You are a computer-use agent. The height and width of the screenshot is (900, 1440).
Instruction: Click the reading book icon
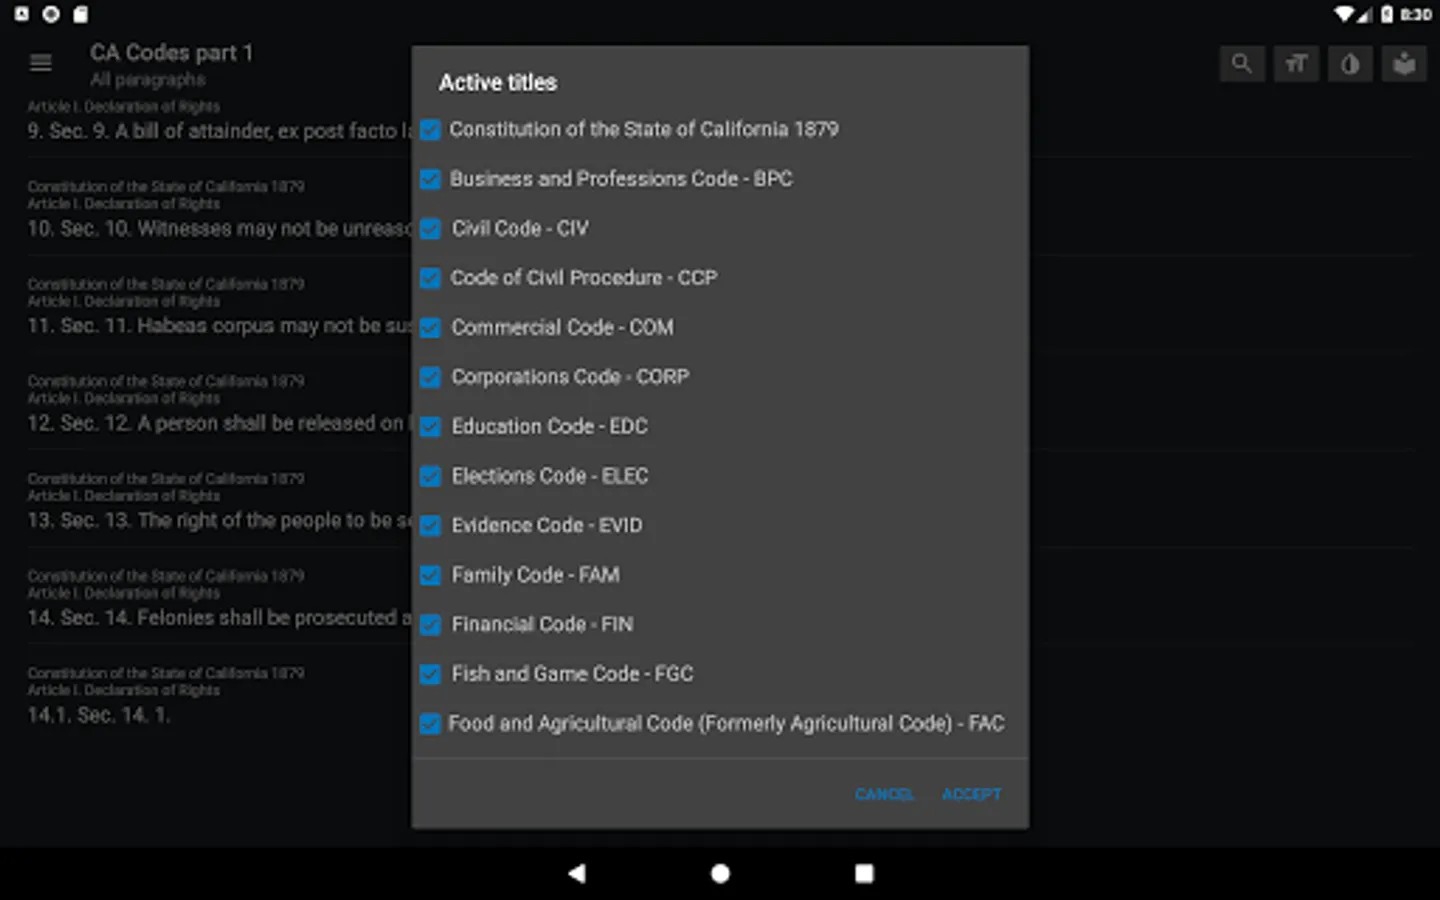point(1404,64)
